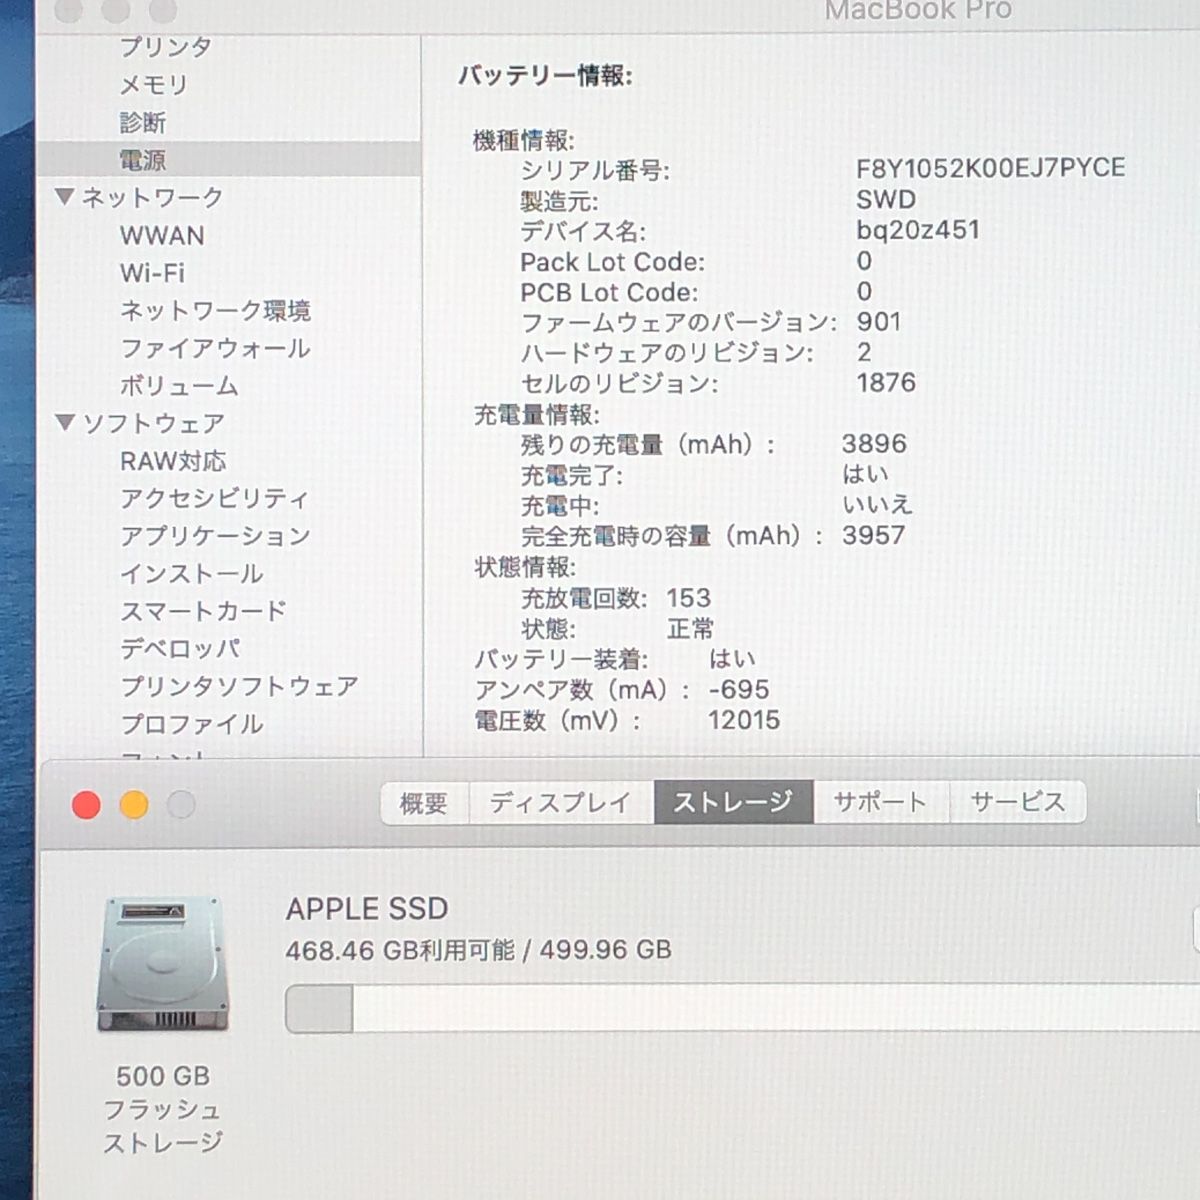Select ボリューム under ネットワーク
The height and width of the screenshot is (1200, 1200).
178,385
